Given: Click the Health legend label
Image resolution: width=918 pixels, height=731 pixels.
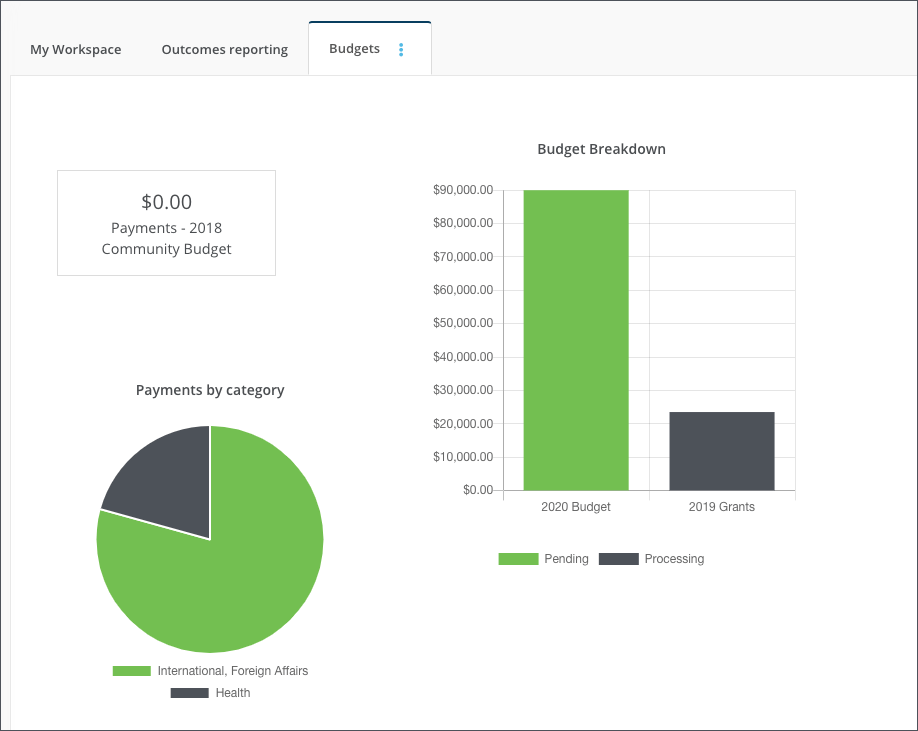Looking at the screenshot, I should click(x=235, y=692).
